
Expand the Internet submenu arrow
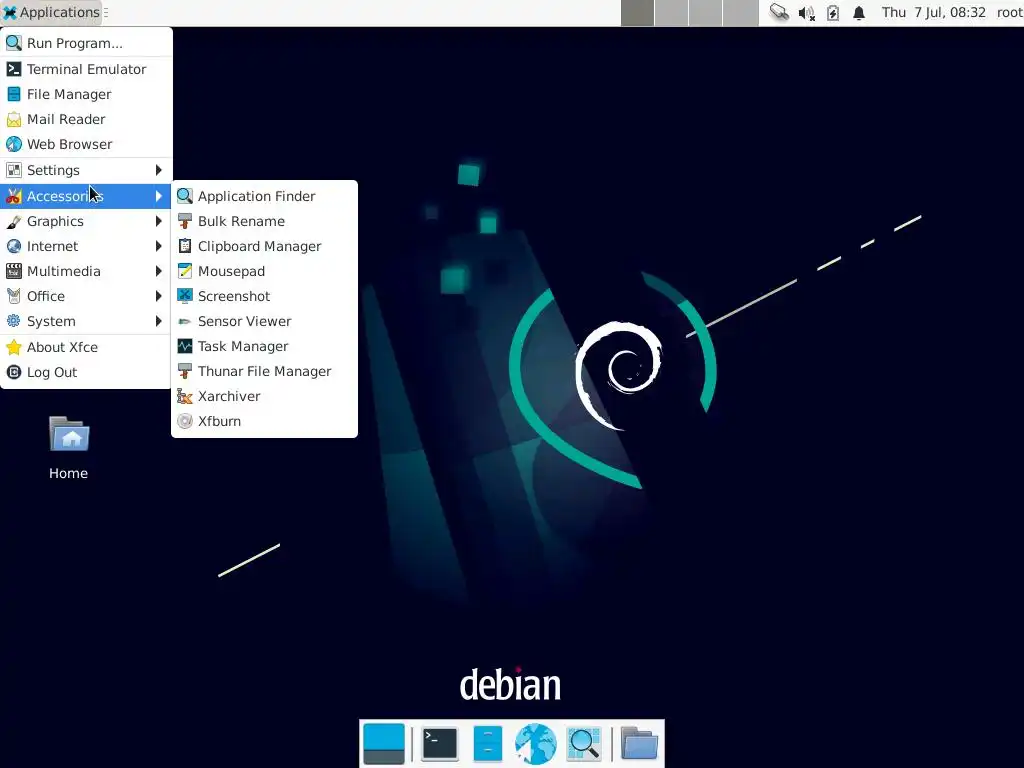(158, 246)
